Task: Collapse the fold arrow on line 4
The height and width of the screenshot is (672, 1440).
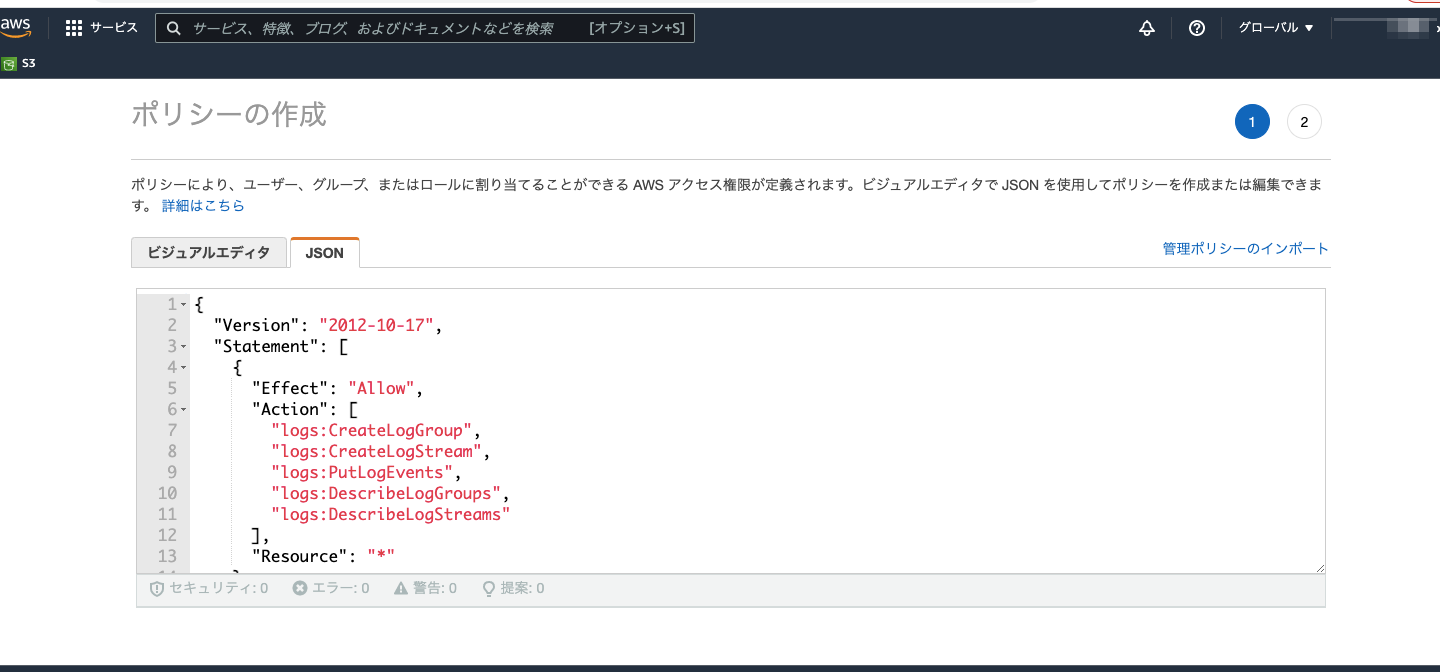Action: click(184, 367)
